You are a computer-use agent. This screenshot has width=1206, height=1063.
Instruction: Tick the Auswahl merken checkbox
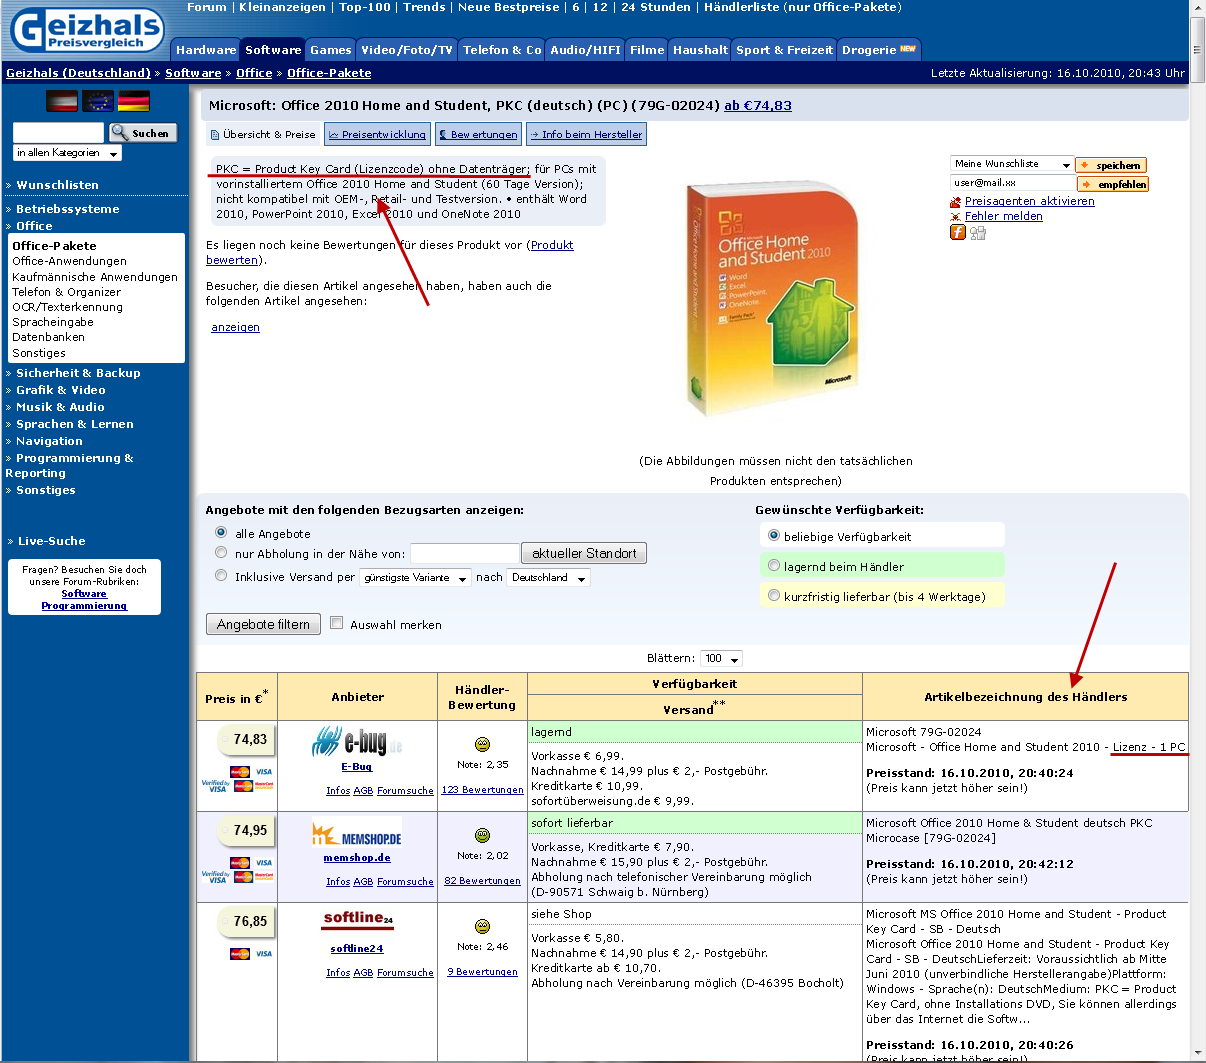pyautogui.click(x=337, y=623)
